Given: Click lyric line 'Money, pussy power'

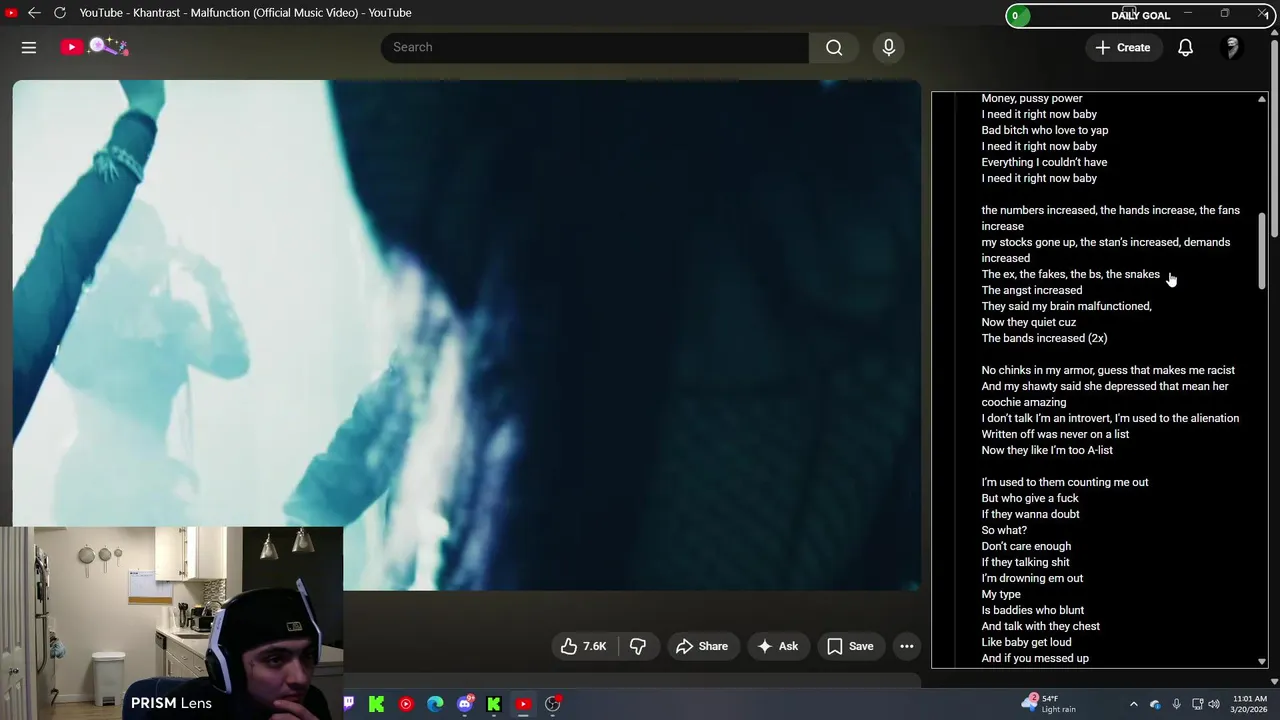Looking at the screenshot, I should pyautogui.click(x=1032, y=98).
